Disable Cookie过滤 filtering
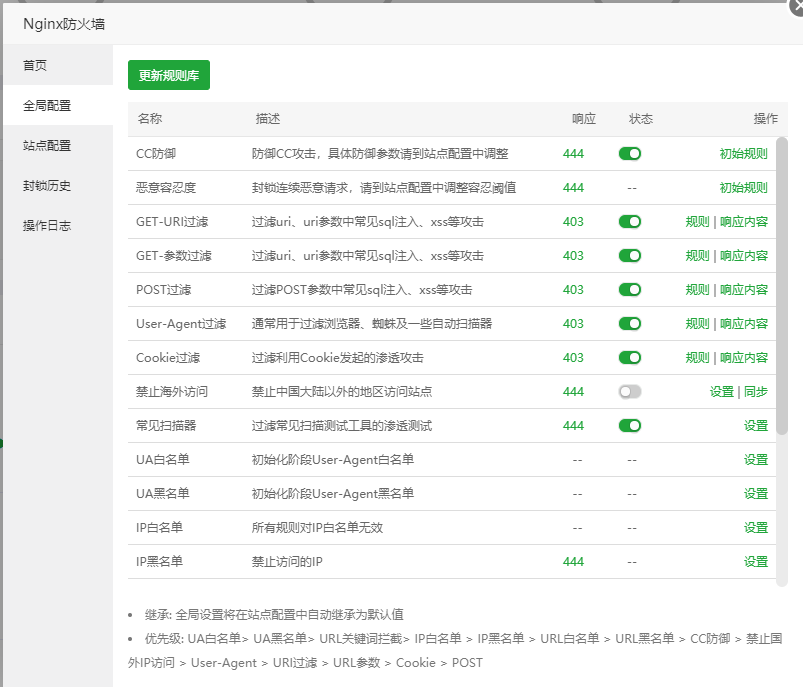The height and width of the screenshot is (687, 803). 630,357
